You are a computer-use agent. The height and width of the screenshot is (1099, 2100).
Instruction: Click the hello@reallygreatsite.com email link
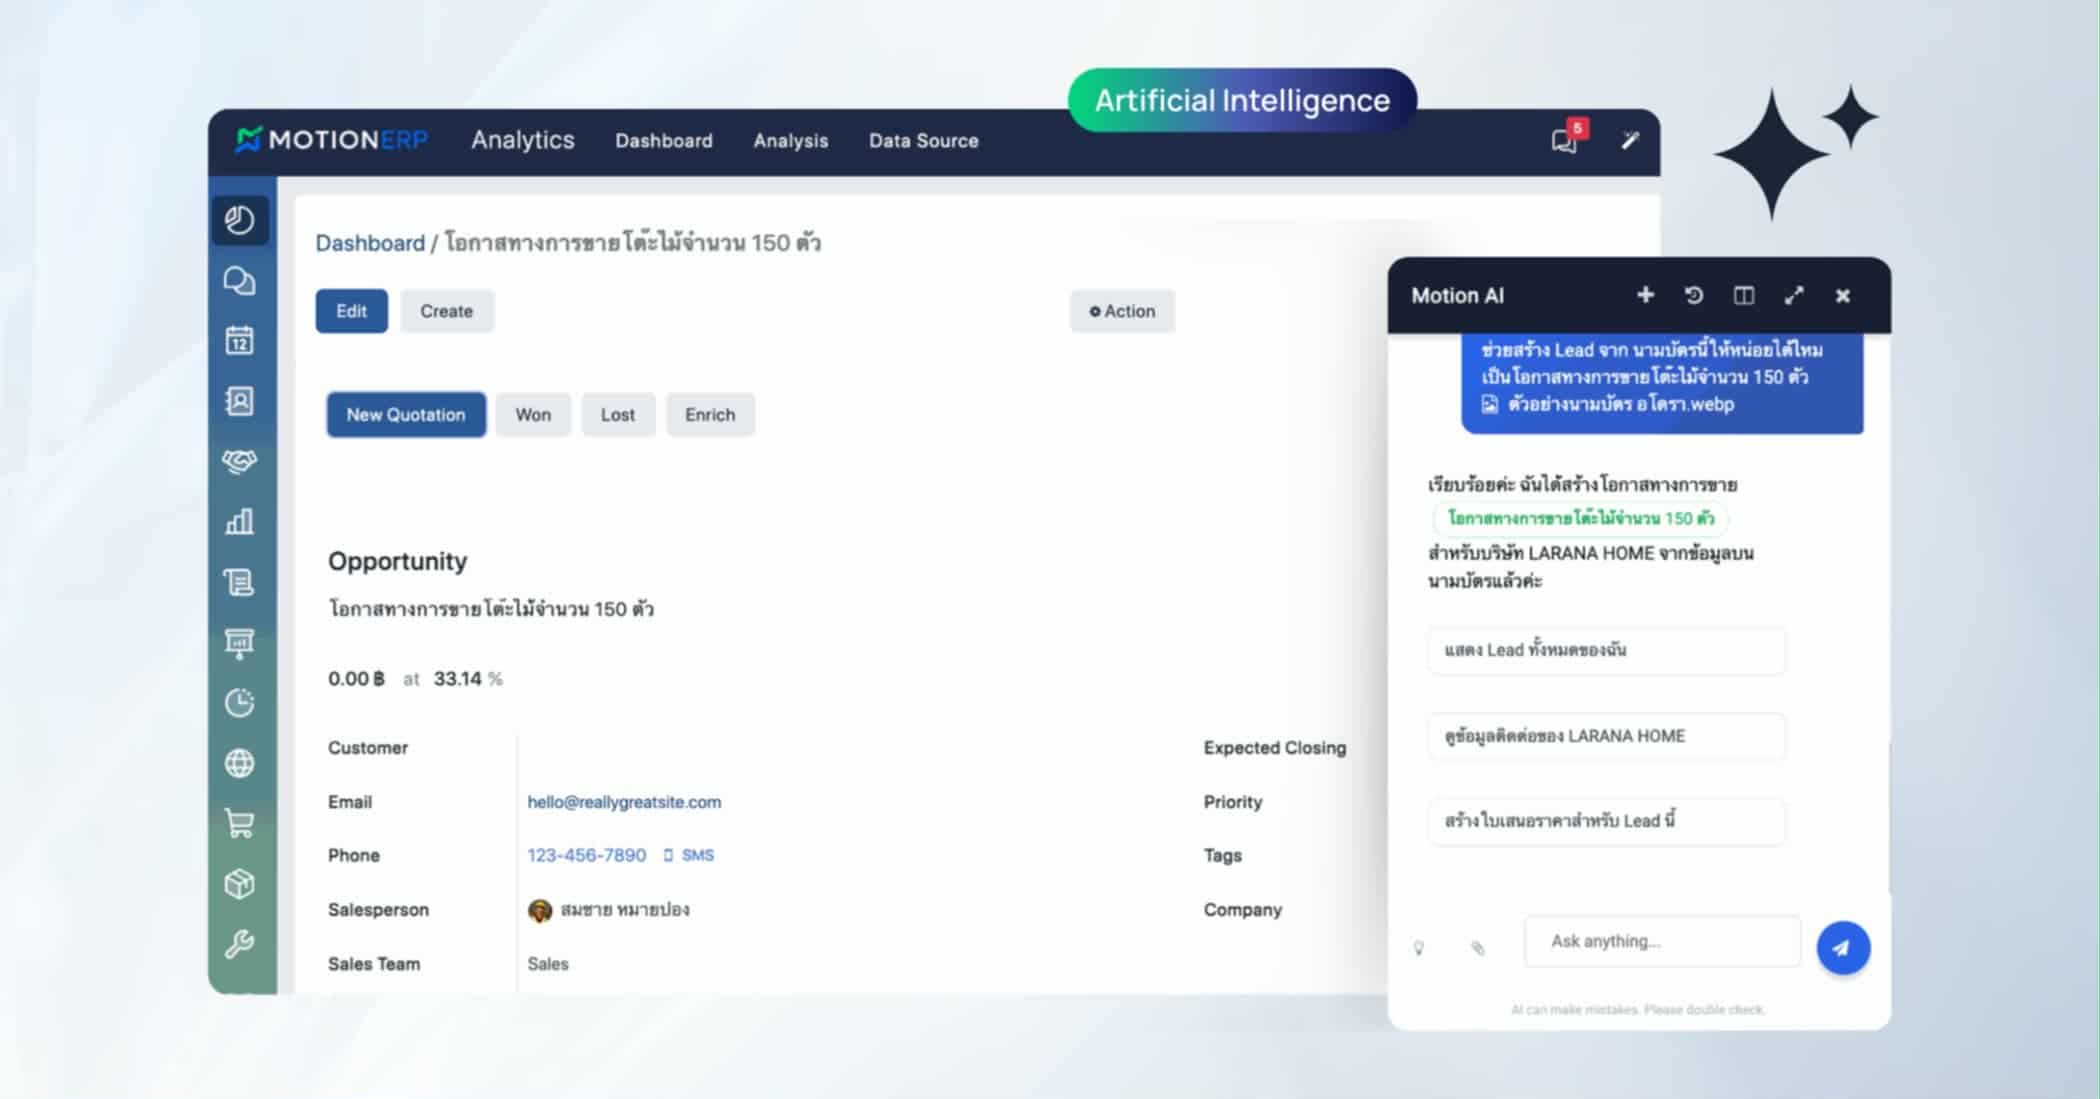(624, 802)
